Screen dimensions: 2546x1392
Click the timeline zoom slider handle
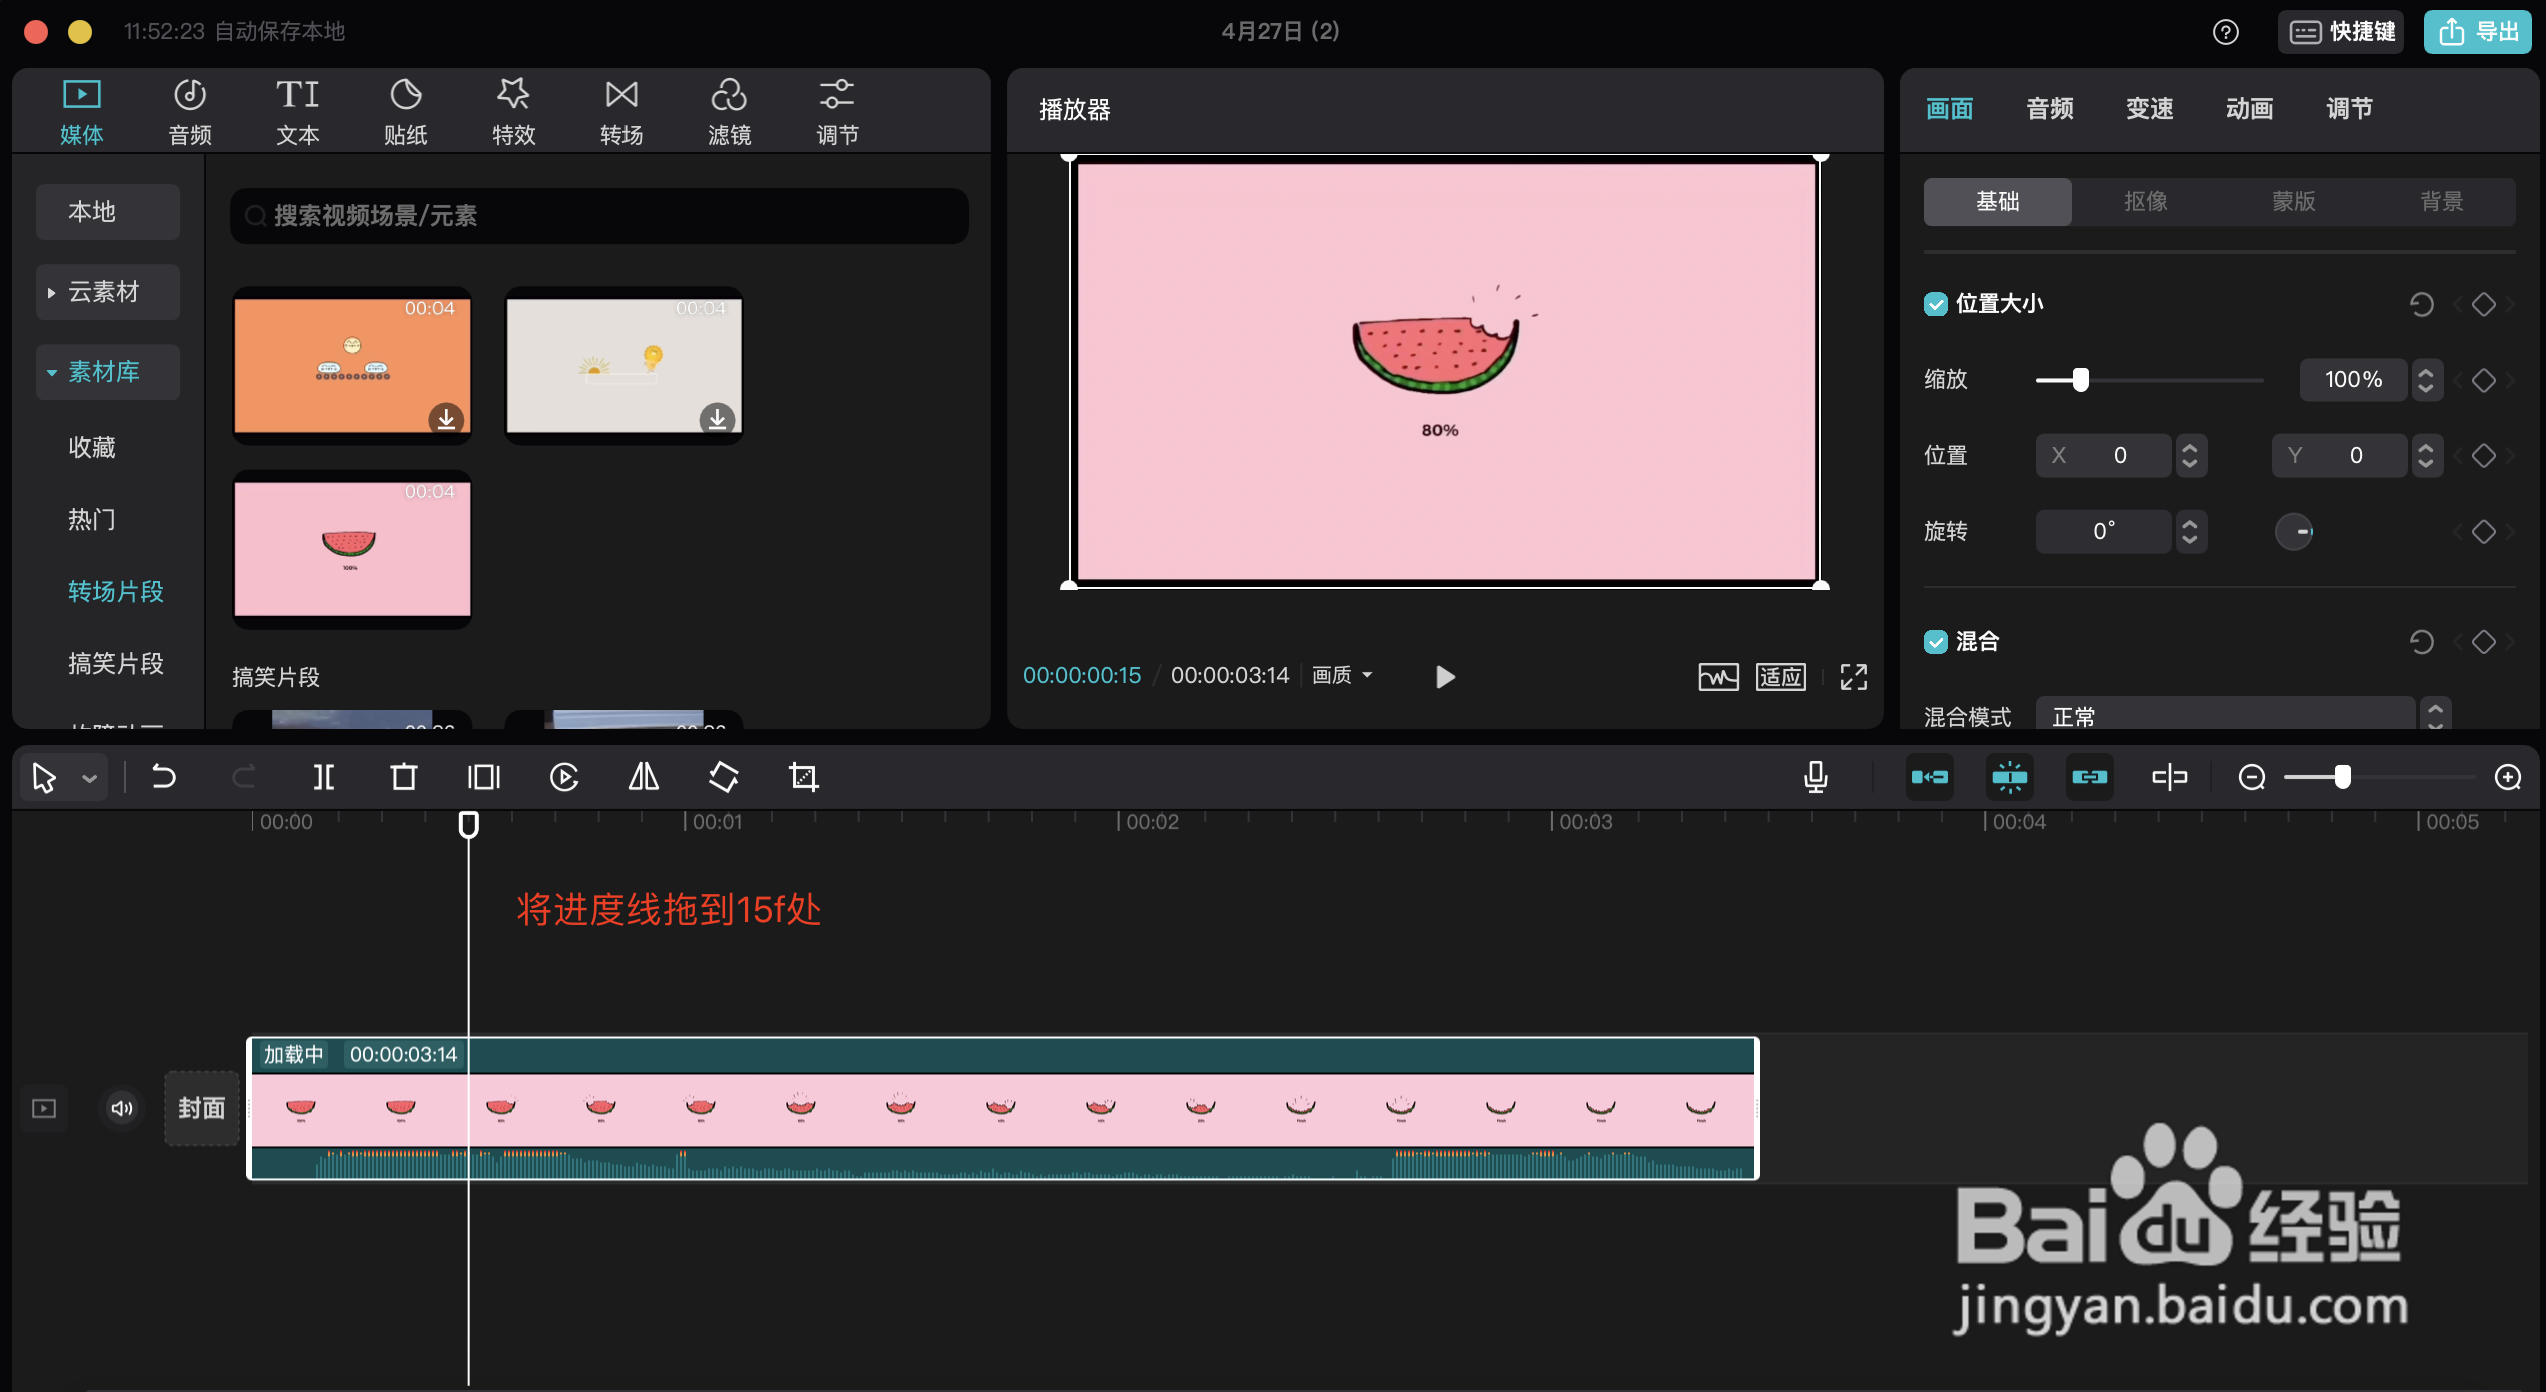(2343, 777)
